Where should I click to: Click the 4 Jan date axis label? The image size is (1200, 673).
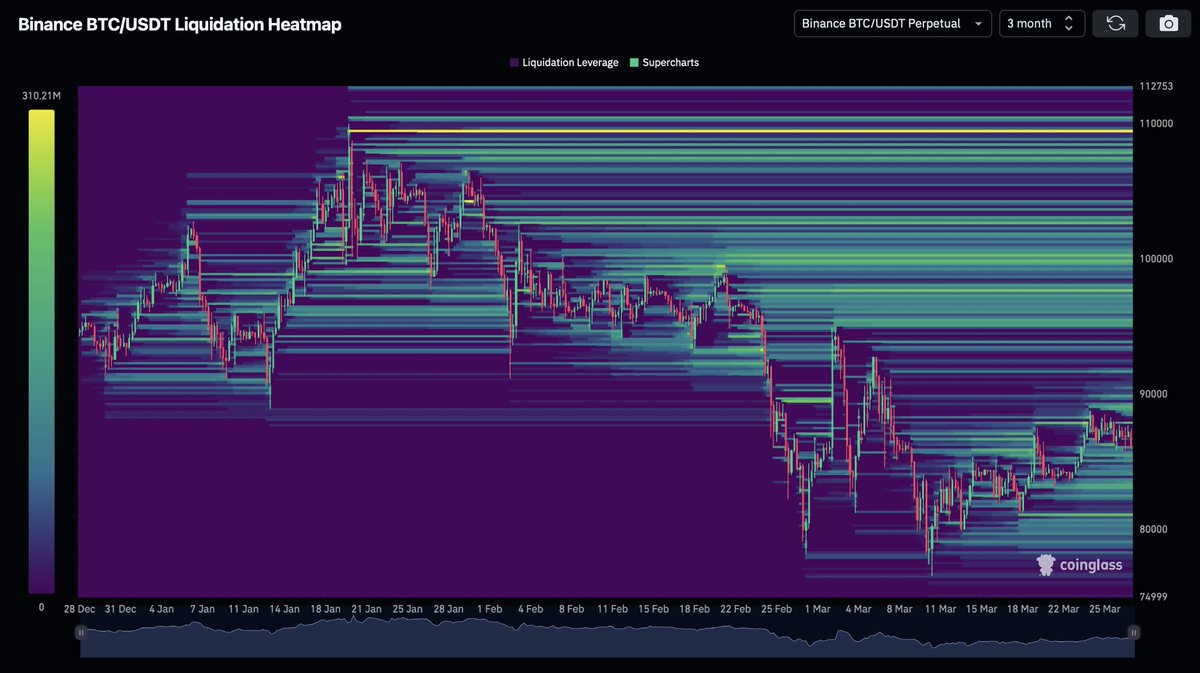pos(161,608)
